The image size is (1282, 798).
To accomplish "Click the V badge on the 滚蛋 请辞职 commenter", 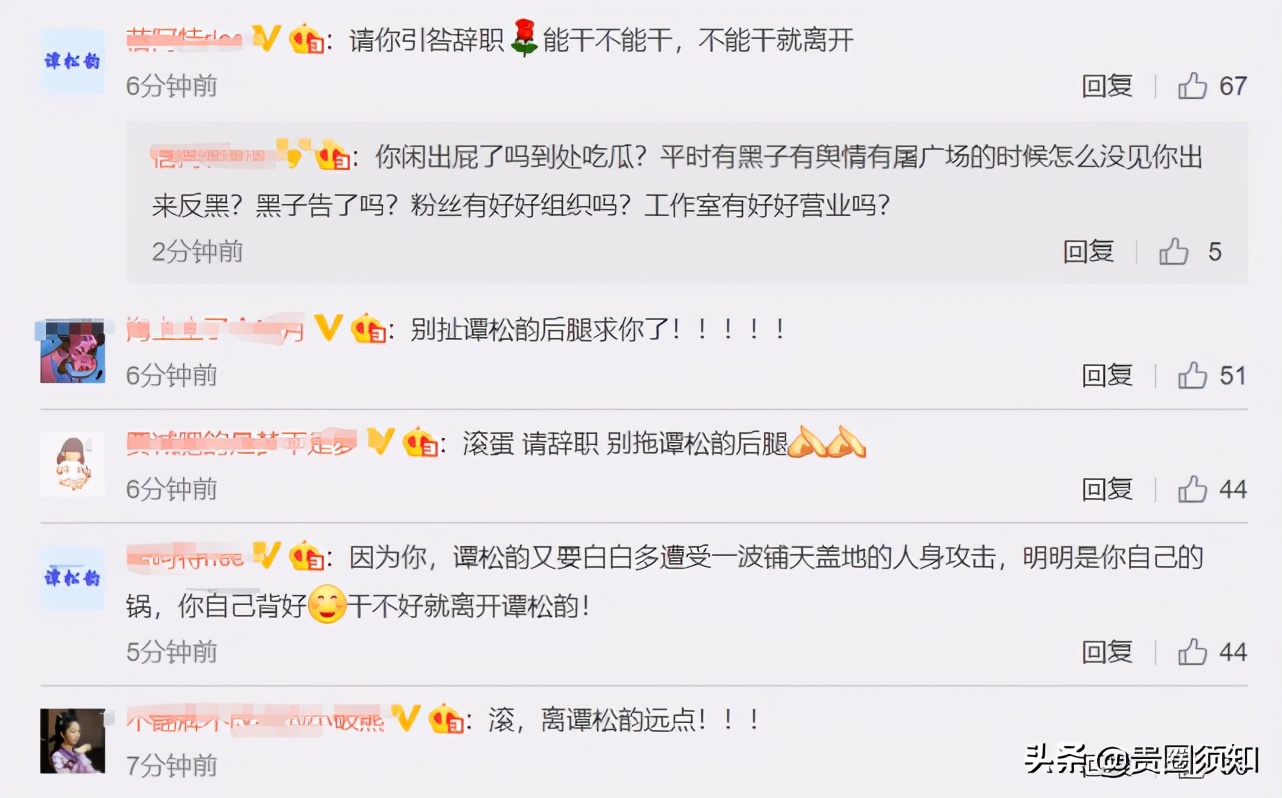I will pos(380,441).
